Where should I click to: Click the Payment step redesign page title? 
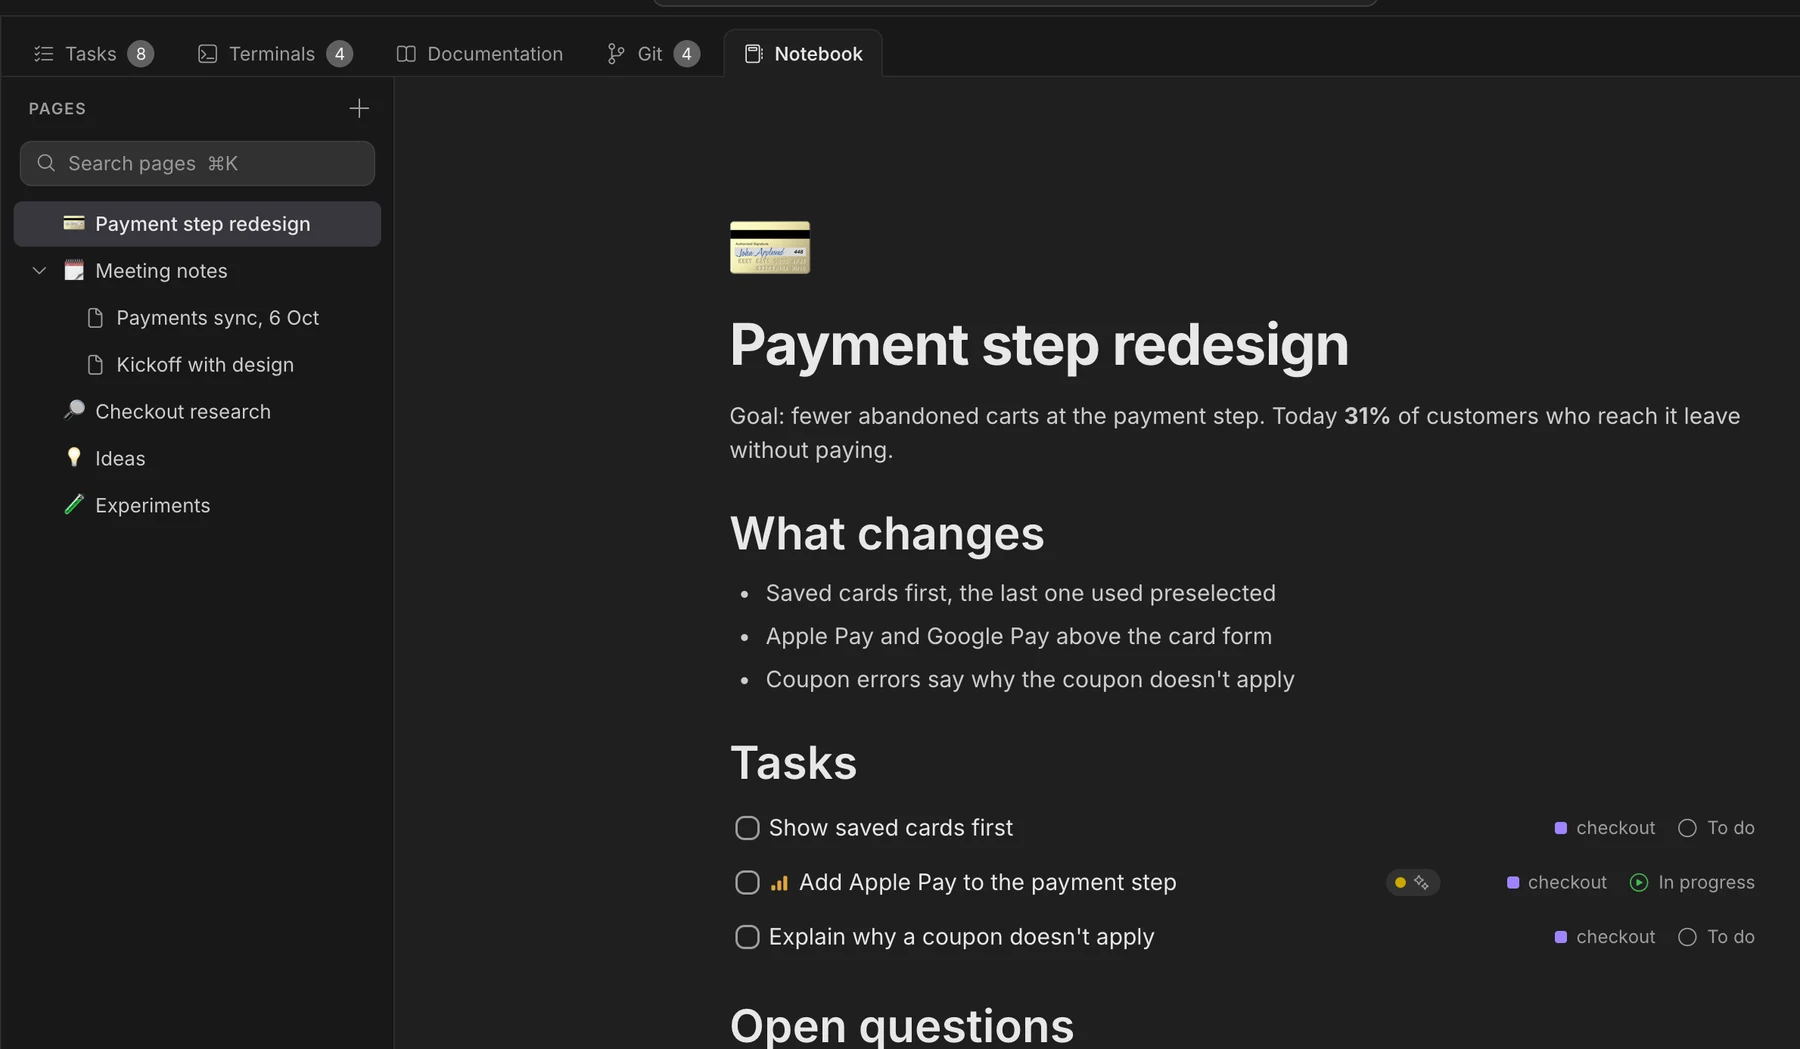pyautogui.click(x=1039, y=344)
